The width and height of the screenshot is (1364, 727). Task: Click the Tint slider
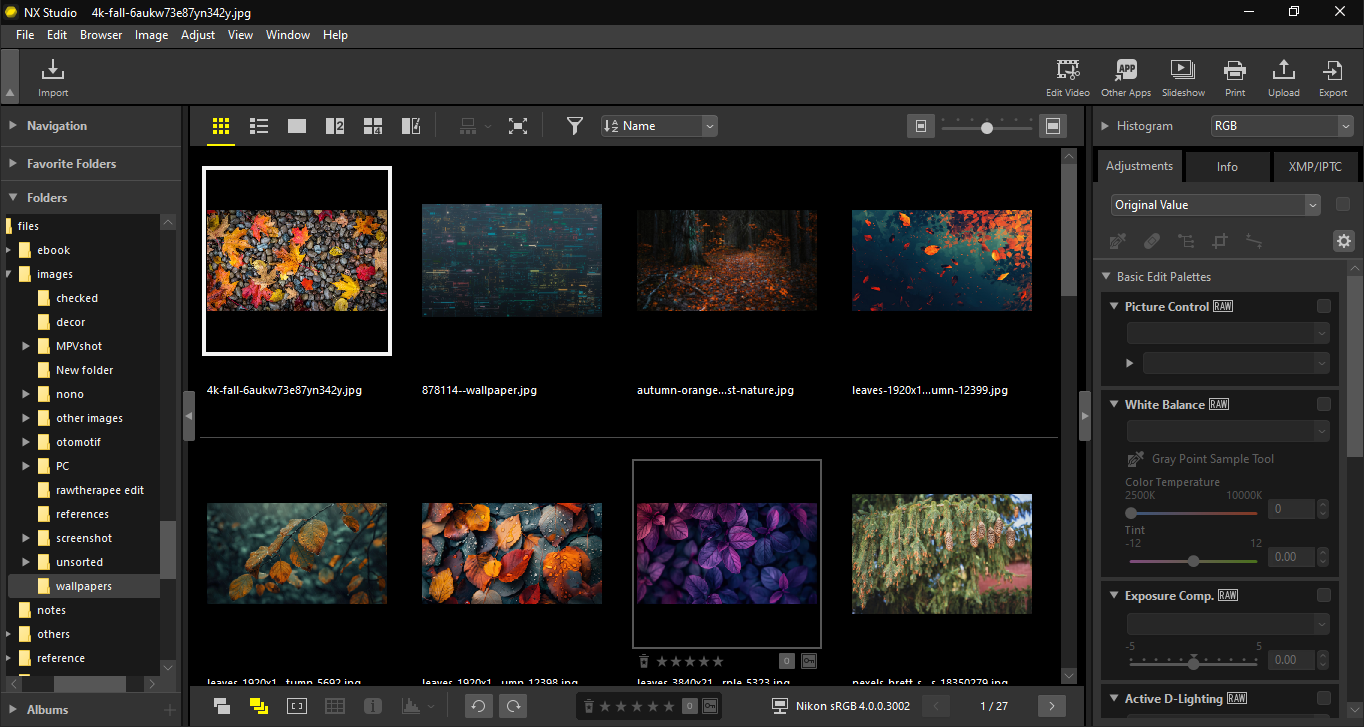point(1193,561)
